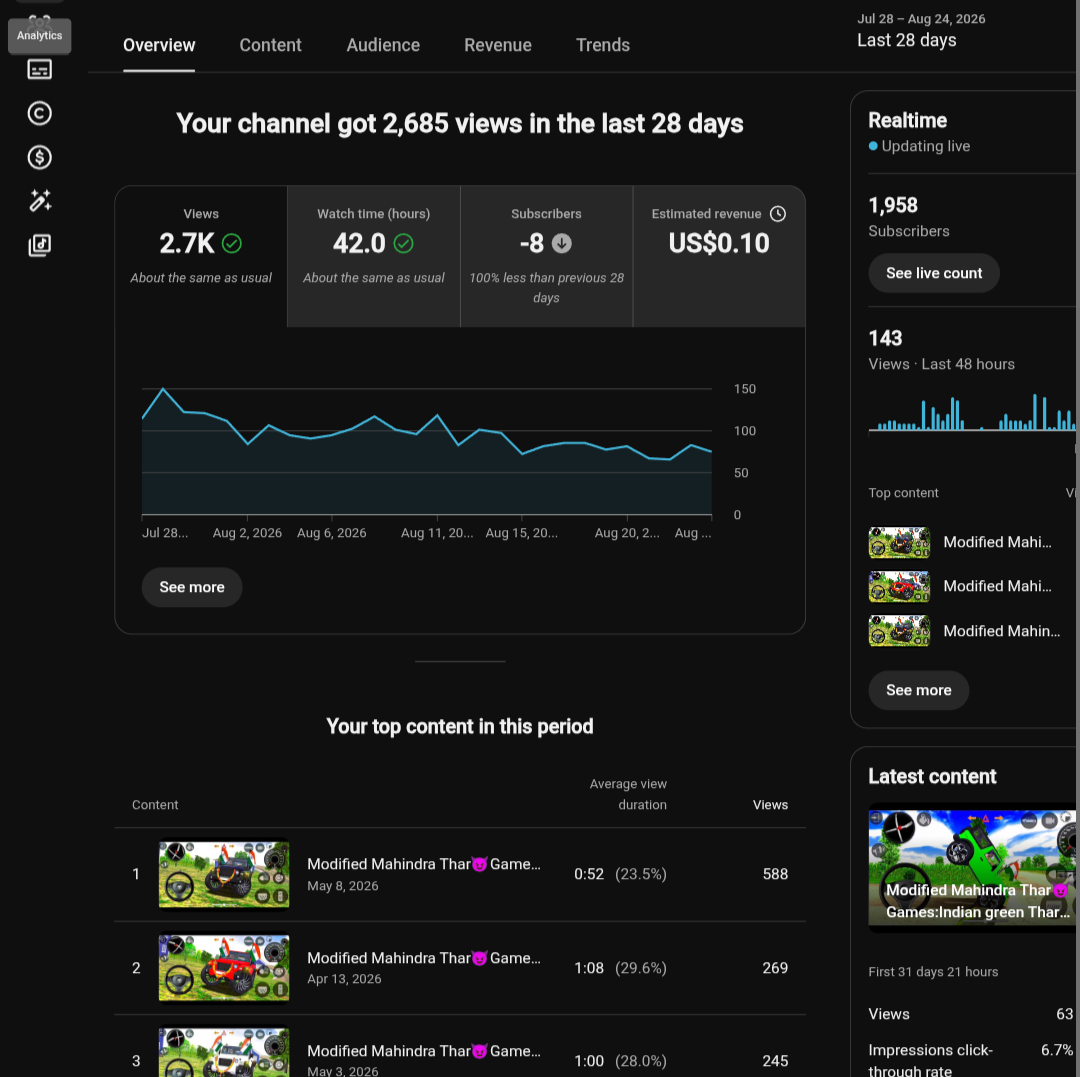Open video title dated May 3, 2026
Image resolution: width=1080 pixels, height=1077 pixels.
(x=424, y=1051)
